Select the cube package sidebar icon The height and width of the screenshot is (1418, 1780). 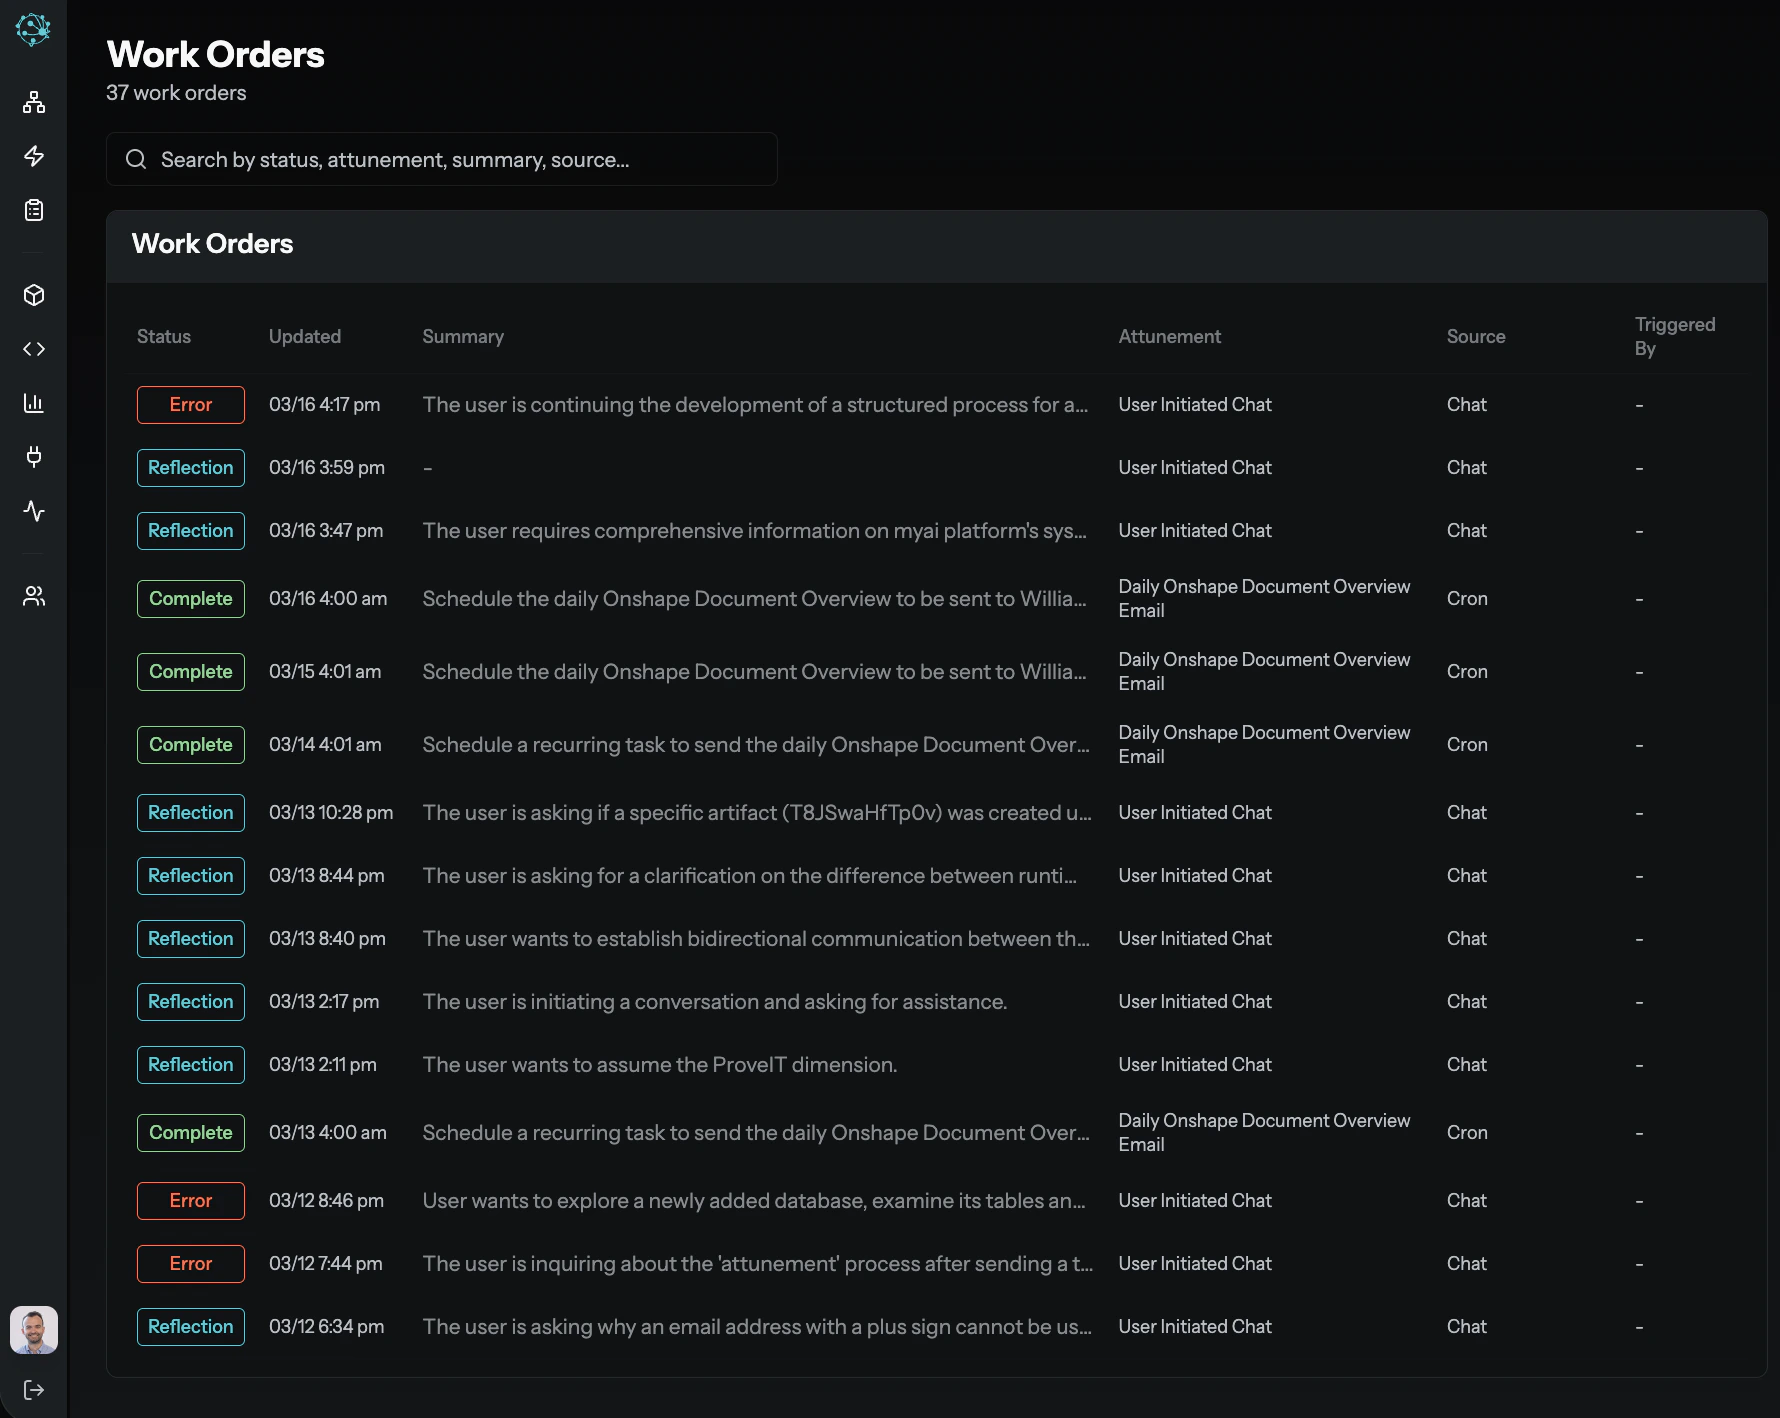pos(34,295)
